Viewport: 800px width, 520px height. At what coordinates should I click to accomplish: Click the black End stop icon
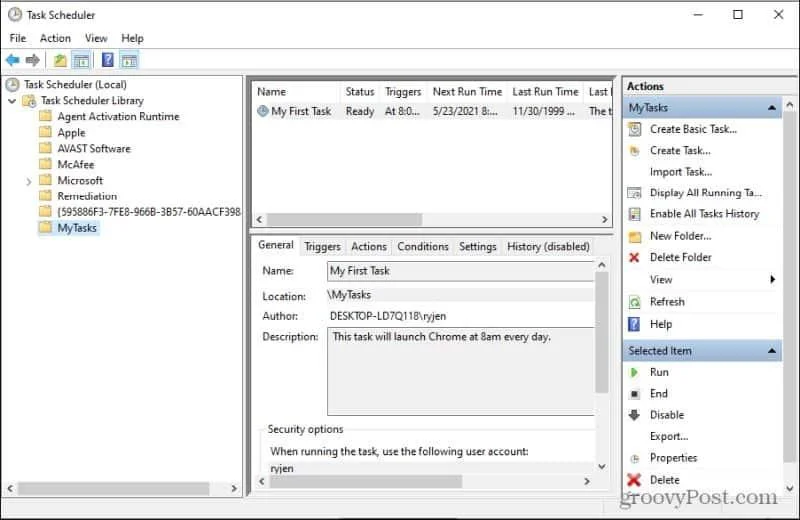click(x=634, y=393)
